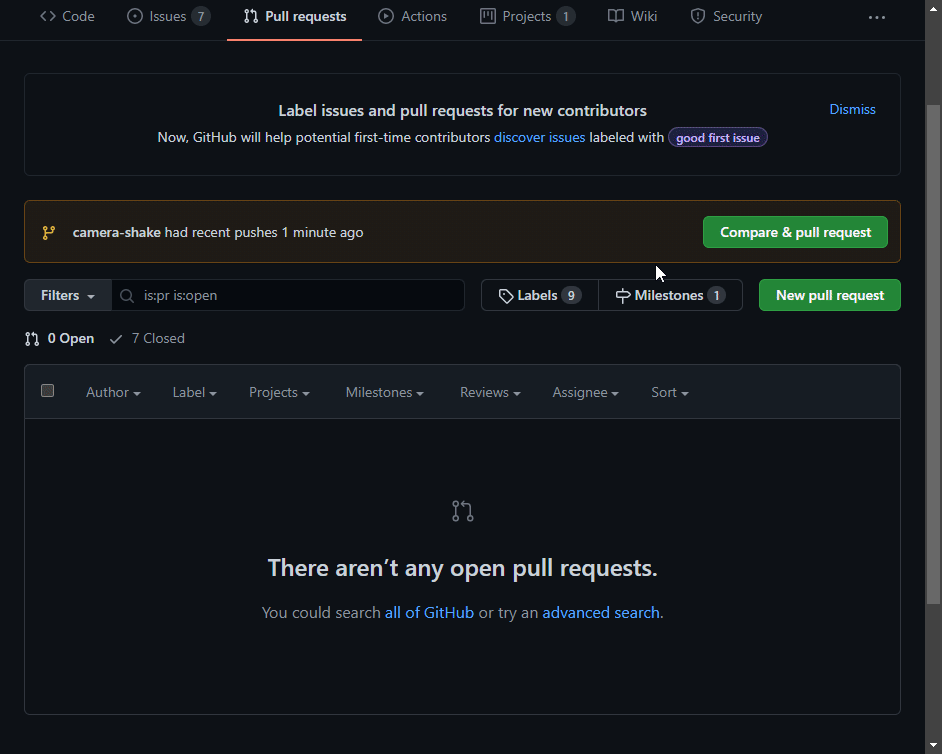Click the Issues count badge 7
This screenshot has width=942, height=754.
click(x=201, y=16)
